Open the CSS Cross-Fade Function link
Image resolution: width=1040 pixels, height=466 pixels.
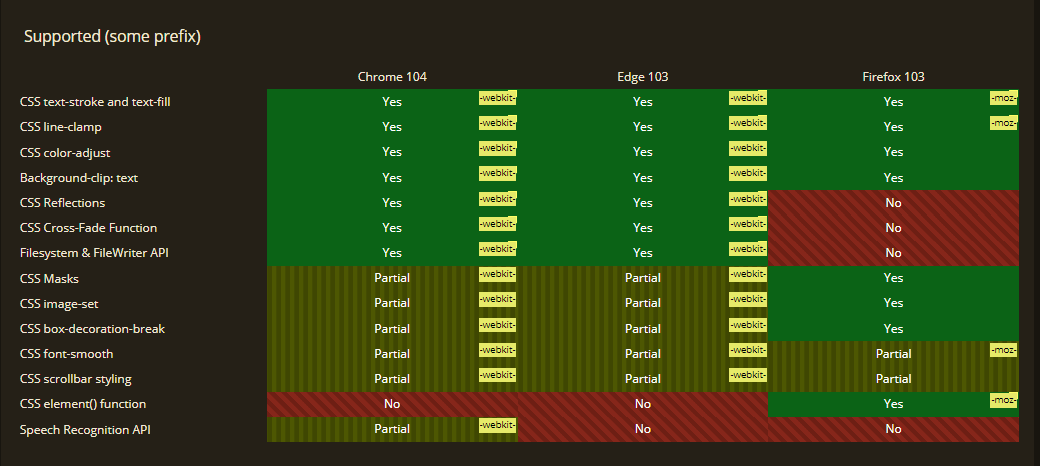88,227
